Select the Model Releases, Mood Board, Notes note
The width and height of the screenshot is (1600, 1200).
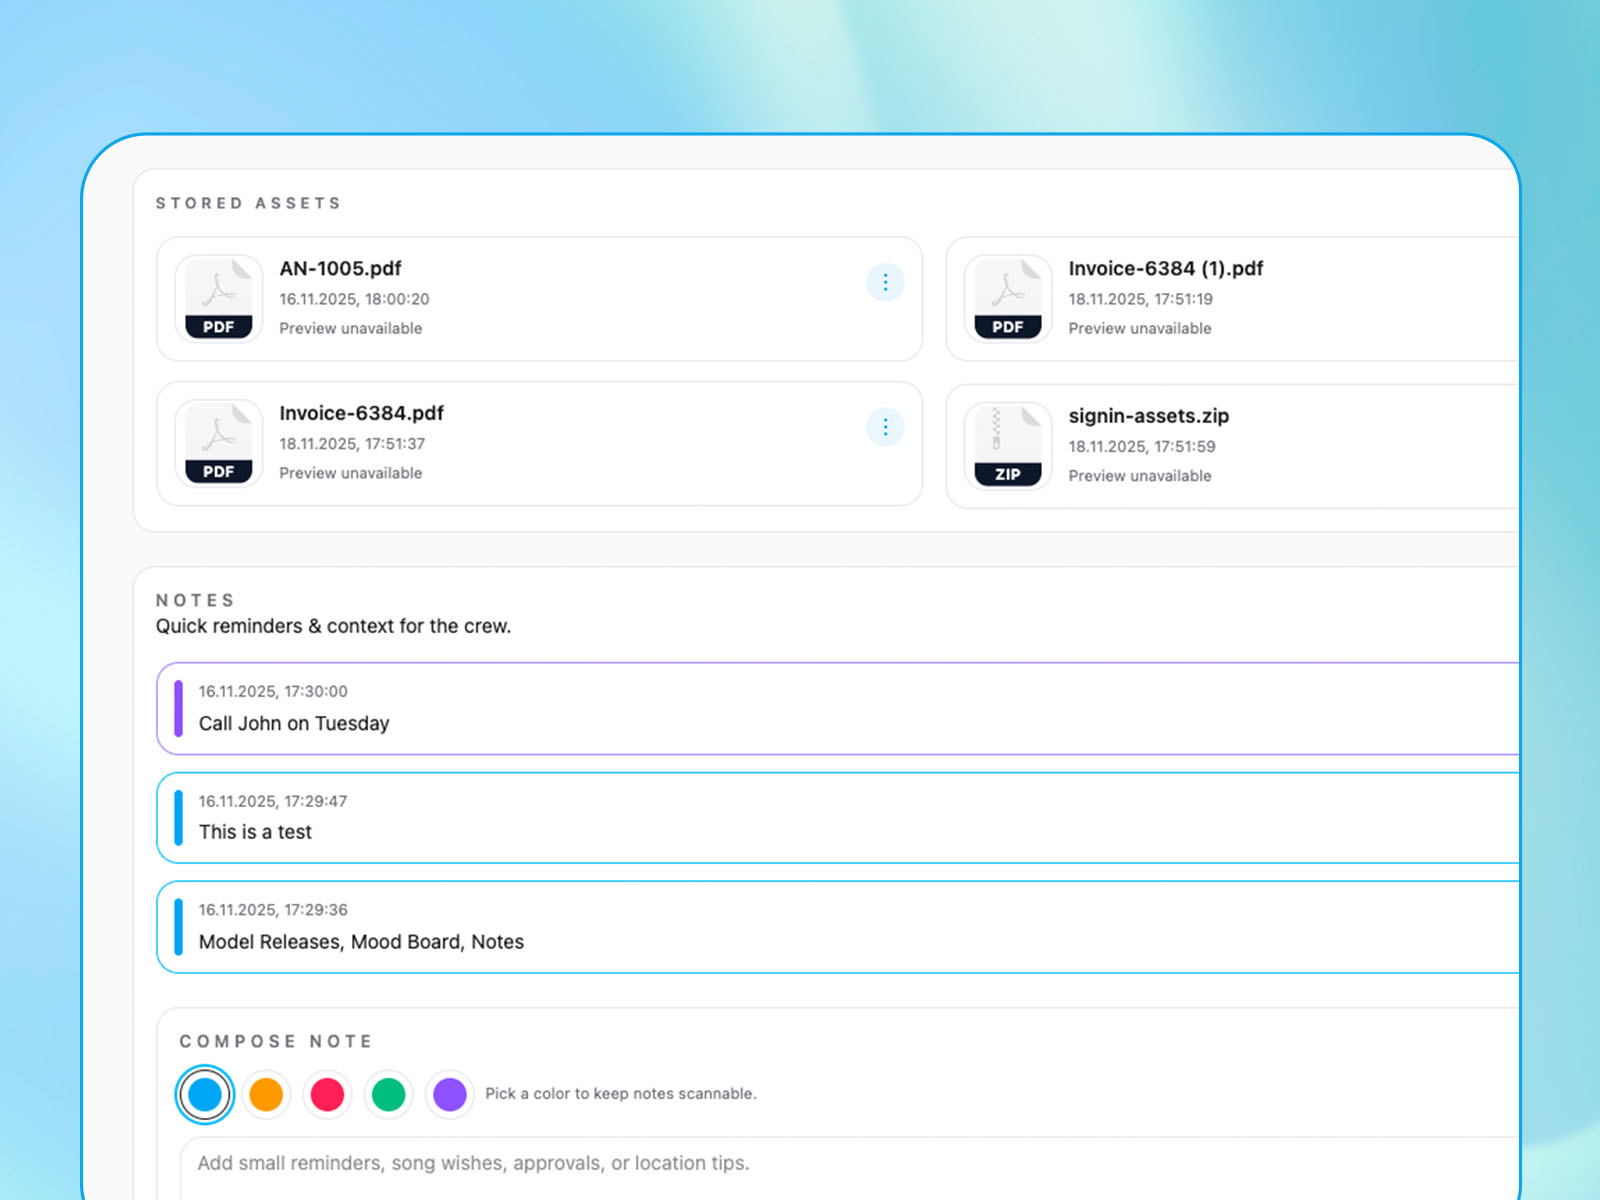tap(361, 941)
